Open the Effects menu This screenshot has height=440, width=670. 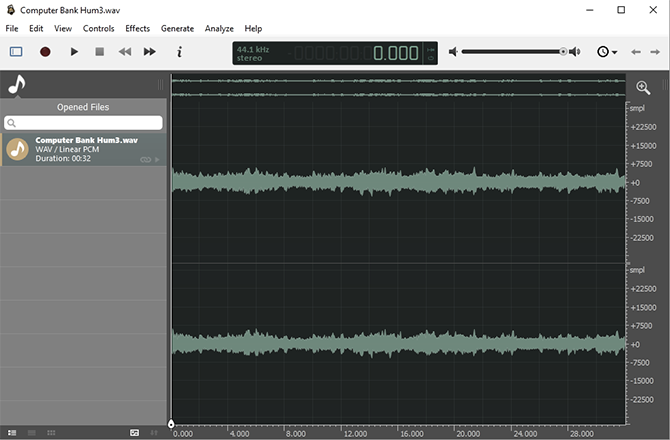(x=137, y=29)
